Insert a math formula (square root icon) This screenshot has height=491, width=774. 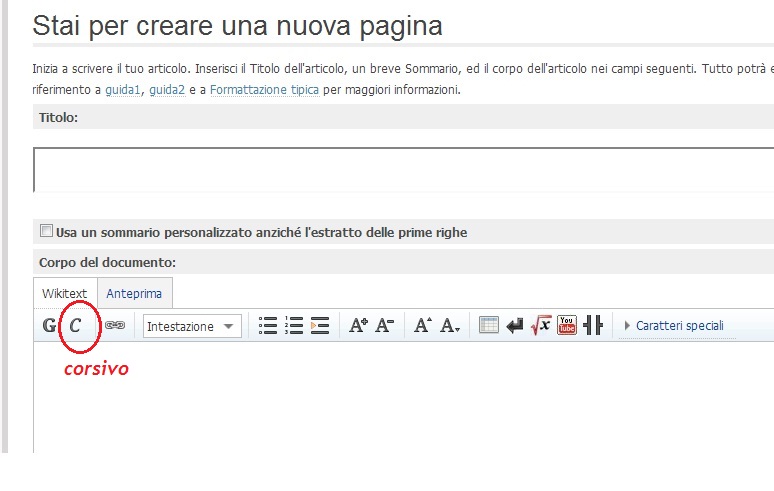click(x=541, y=326)
